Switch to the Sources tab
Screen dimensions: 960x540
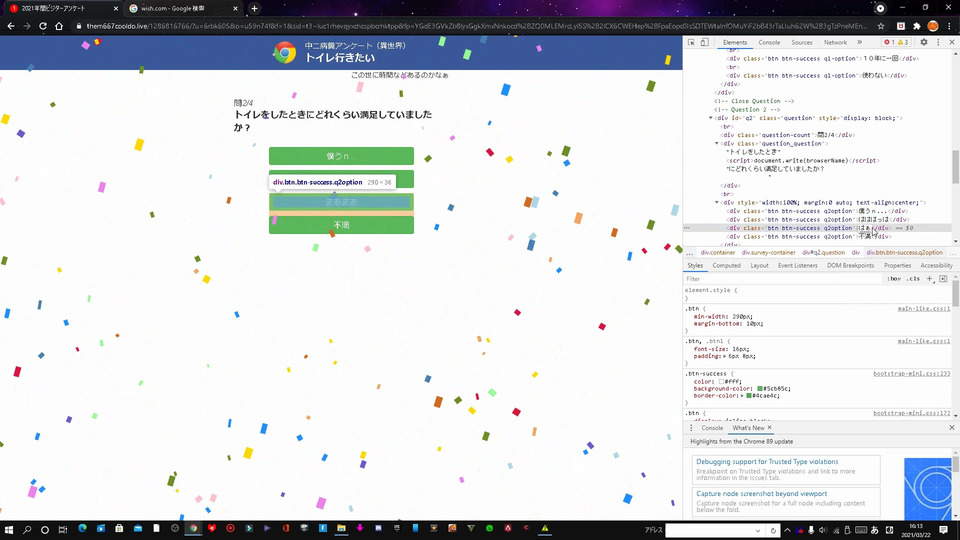(801, 42)
